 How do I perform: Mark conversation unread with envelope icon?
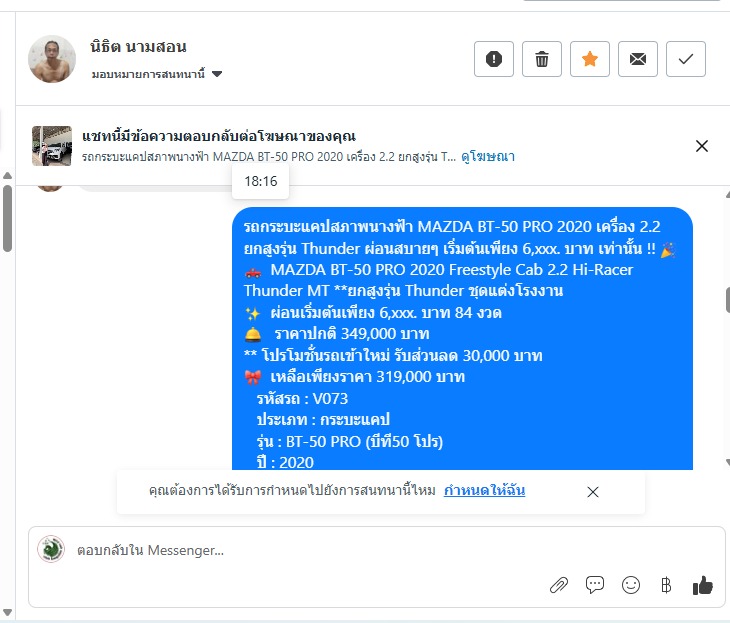(x=637, y=59)
